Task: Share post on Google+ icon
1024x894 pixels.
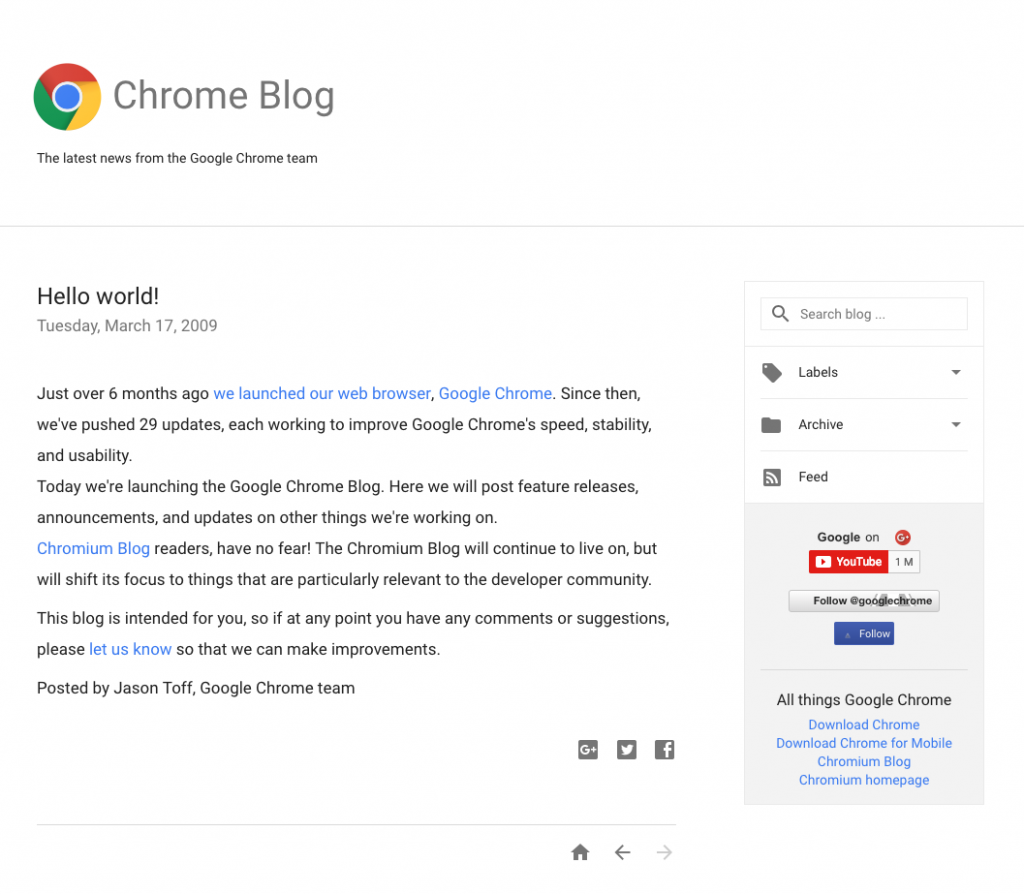Action: point(588,750)
